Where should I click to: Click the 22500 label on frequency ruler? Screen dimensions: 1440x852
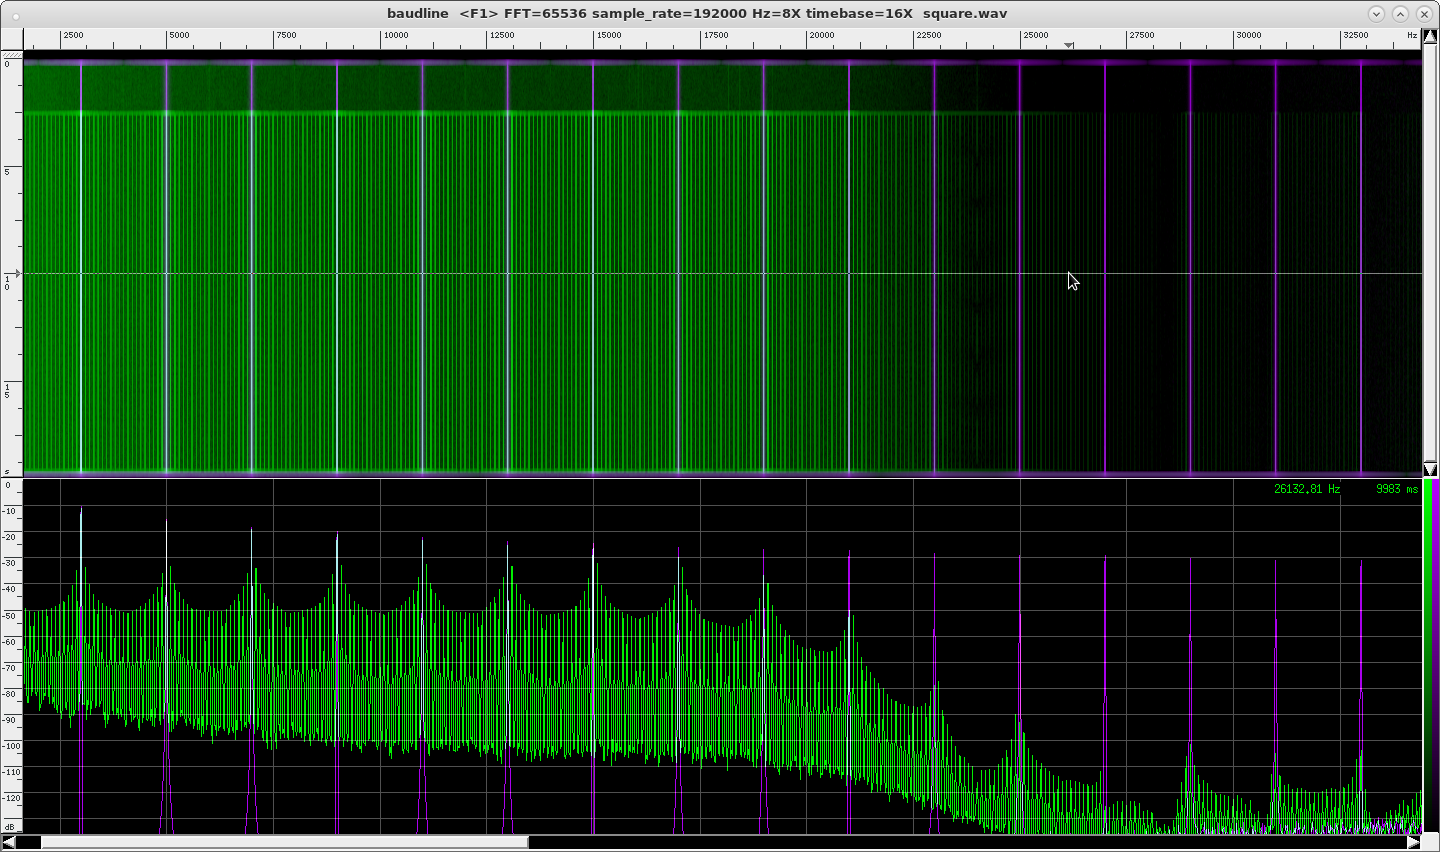pos(929,35)
